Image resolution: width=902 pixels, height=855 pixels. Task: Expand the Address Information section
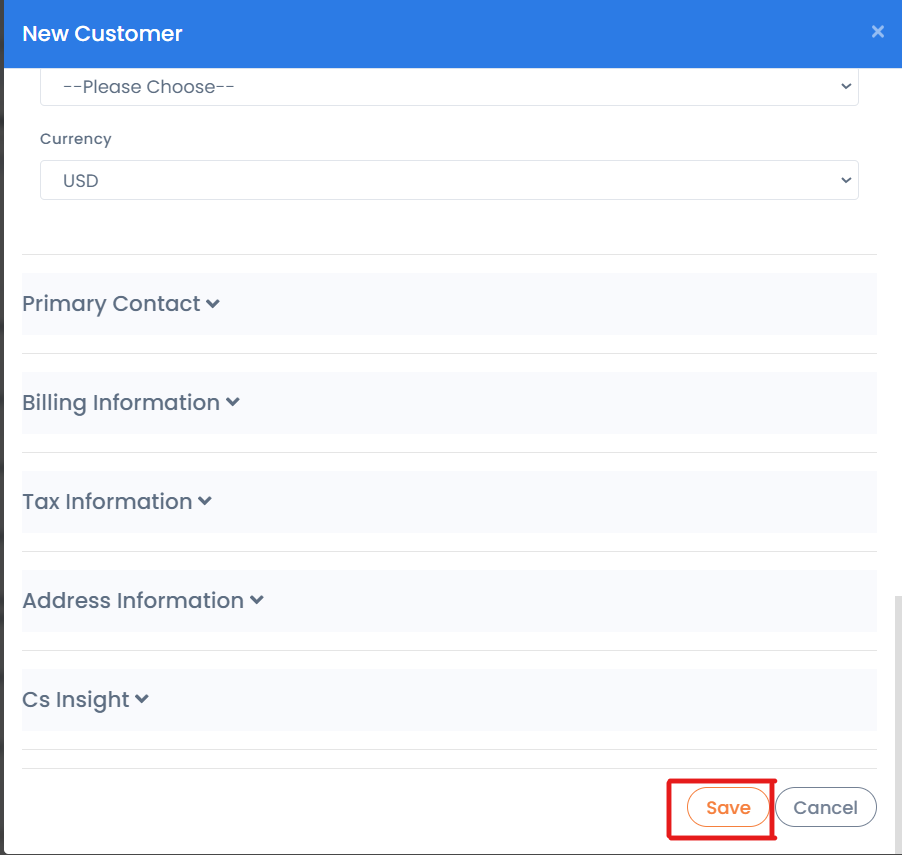coord(449,601)
